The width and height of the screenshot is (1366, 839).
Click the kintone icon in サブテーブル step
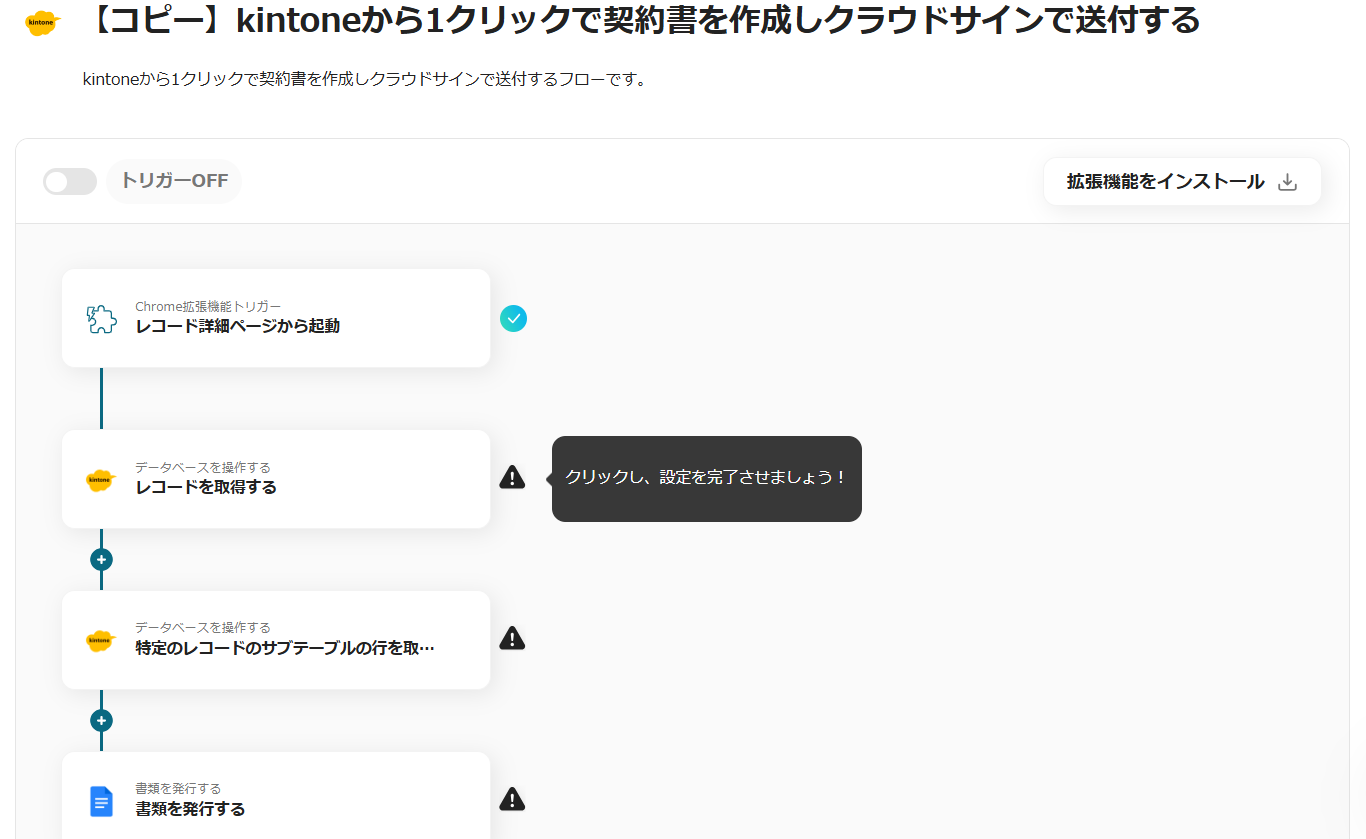[x=101, y=641]
